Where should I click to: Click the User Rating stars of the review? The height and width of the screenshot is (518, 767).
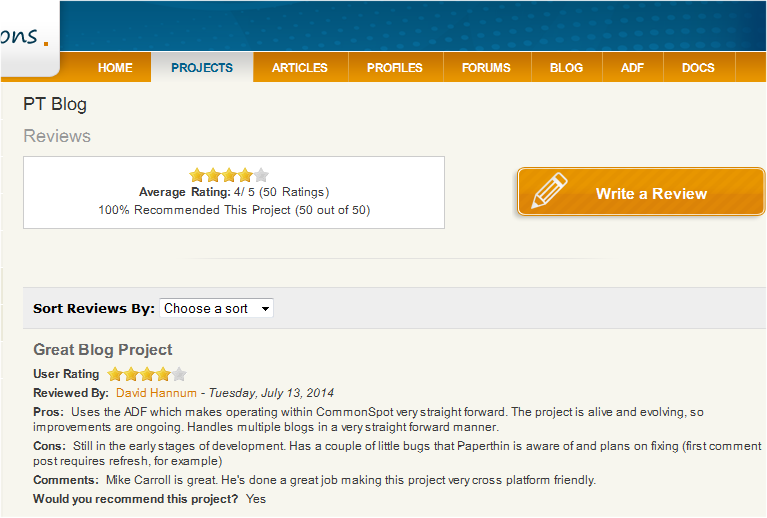pyautogui.click(x=147, y=374)
